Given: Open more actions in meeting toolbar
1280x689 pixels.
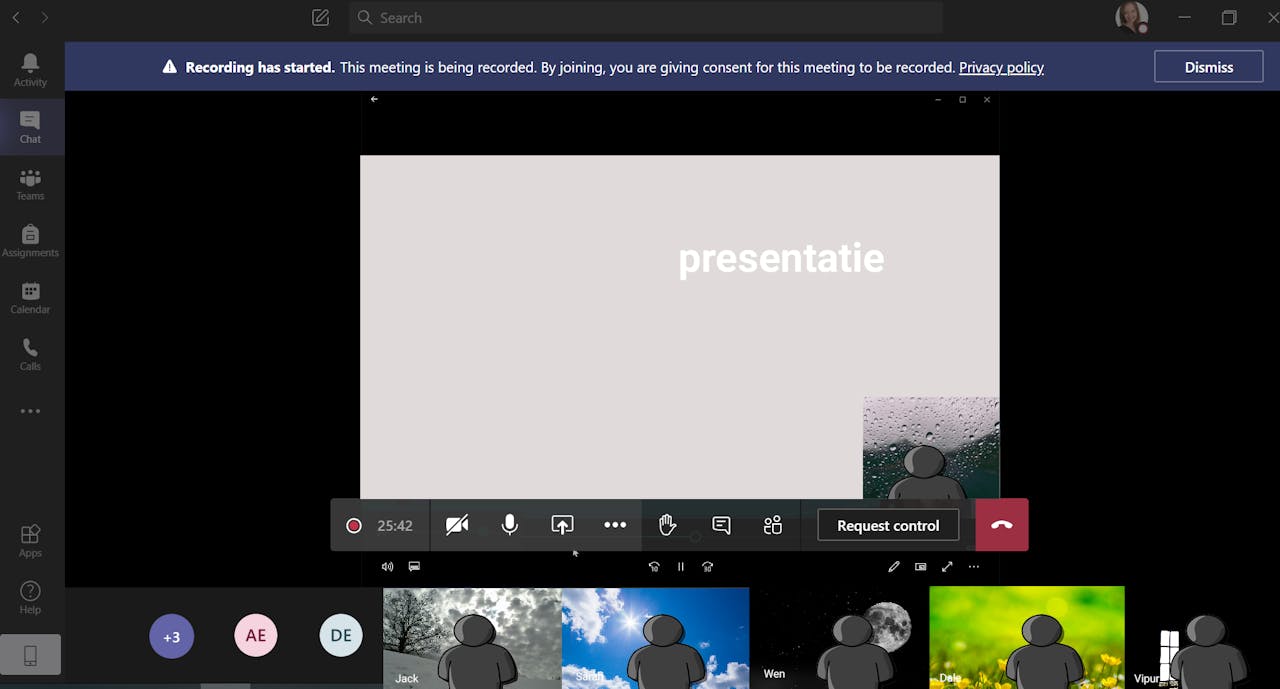Looking at the screenshot, I should tap(615, 525).
